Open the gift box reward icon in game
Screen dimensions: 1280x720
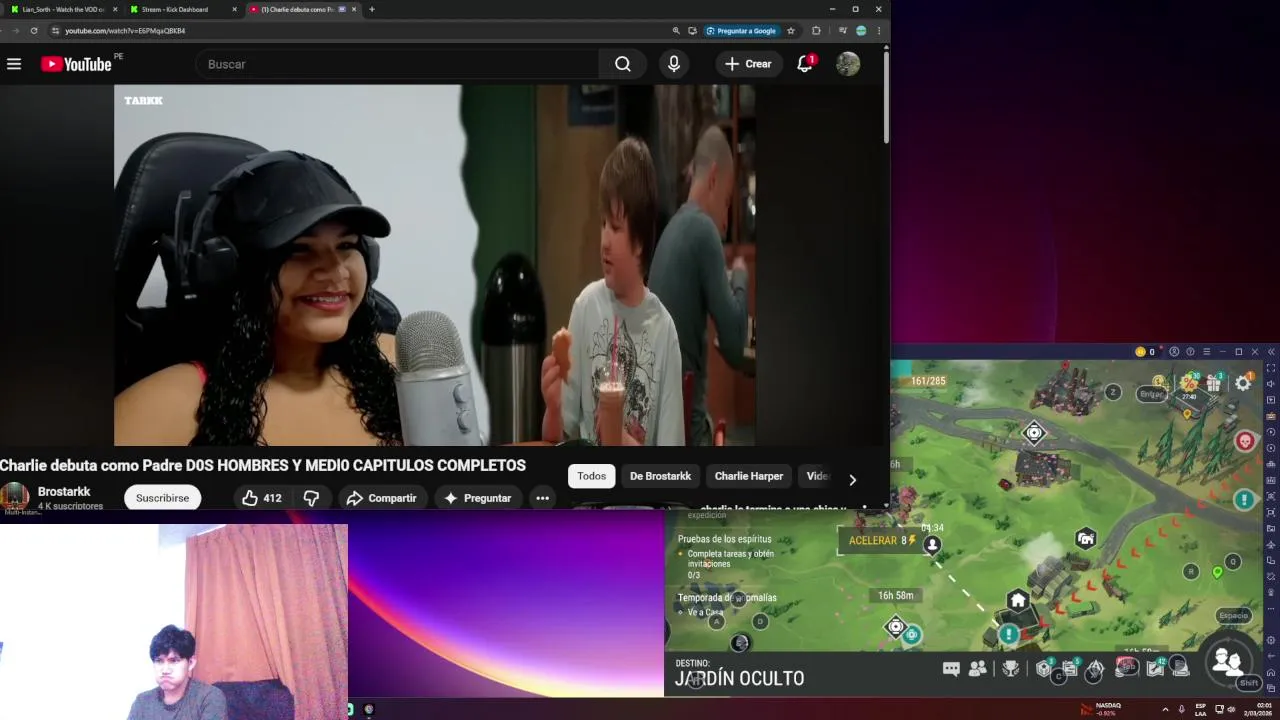click(x=1214, y=383)
